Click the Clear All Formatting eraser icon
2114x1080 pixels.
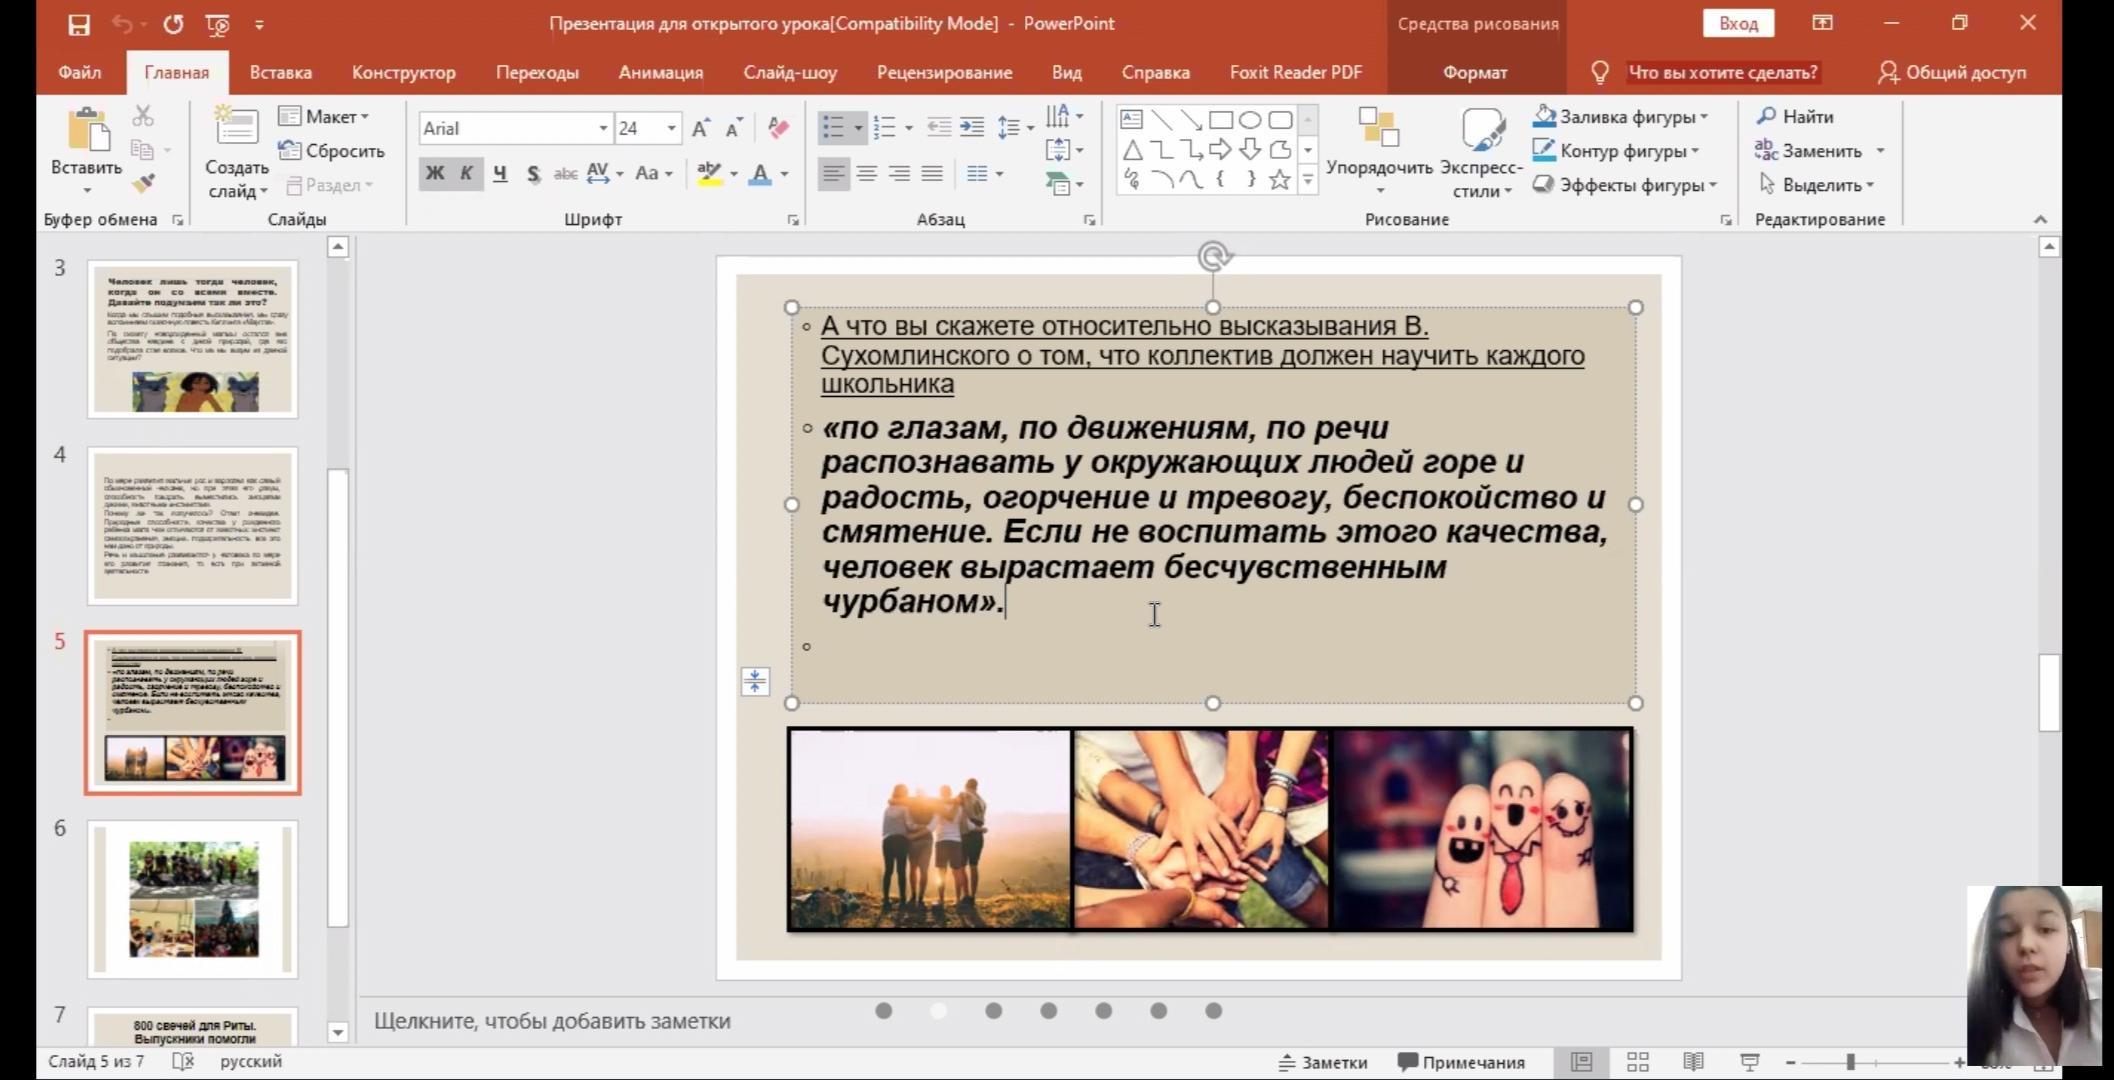click(778, 128)
